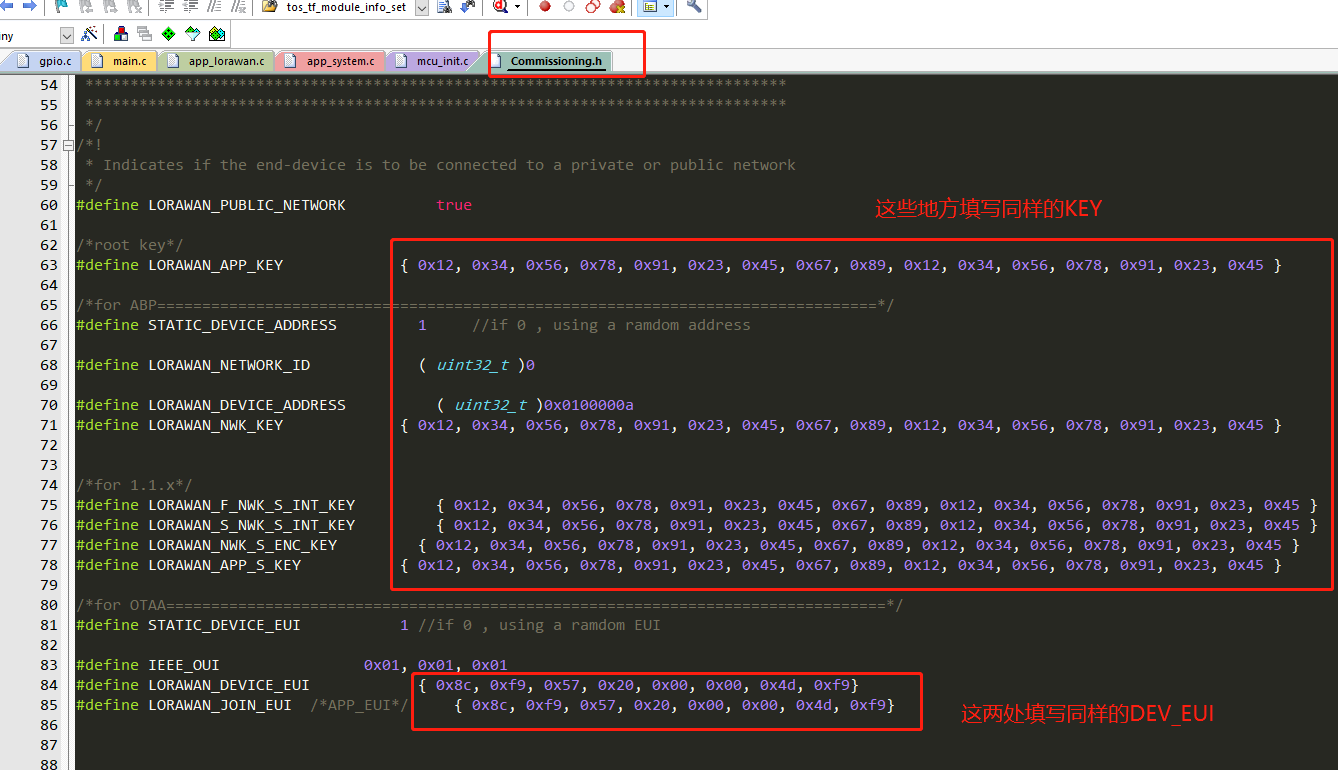Click STATIC_DEVICE_ADDRESS identifier
The height and width of the screenshot is (770, 1338).
(x=242, y=325)
